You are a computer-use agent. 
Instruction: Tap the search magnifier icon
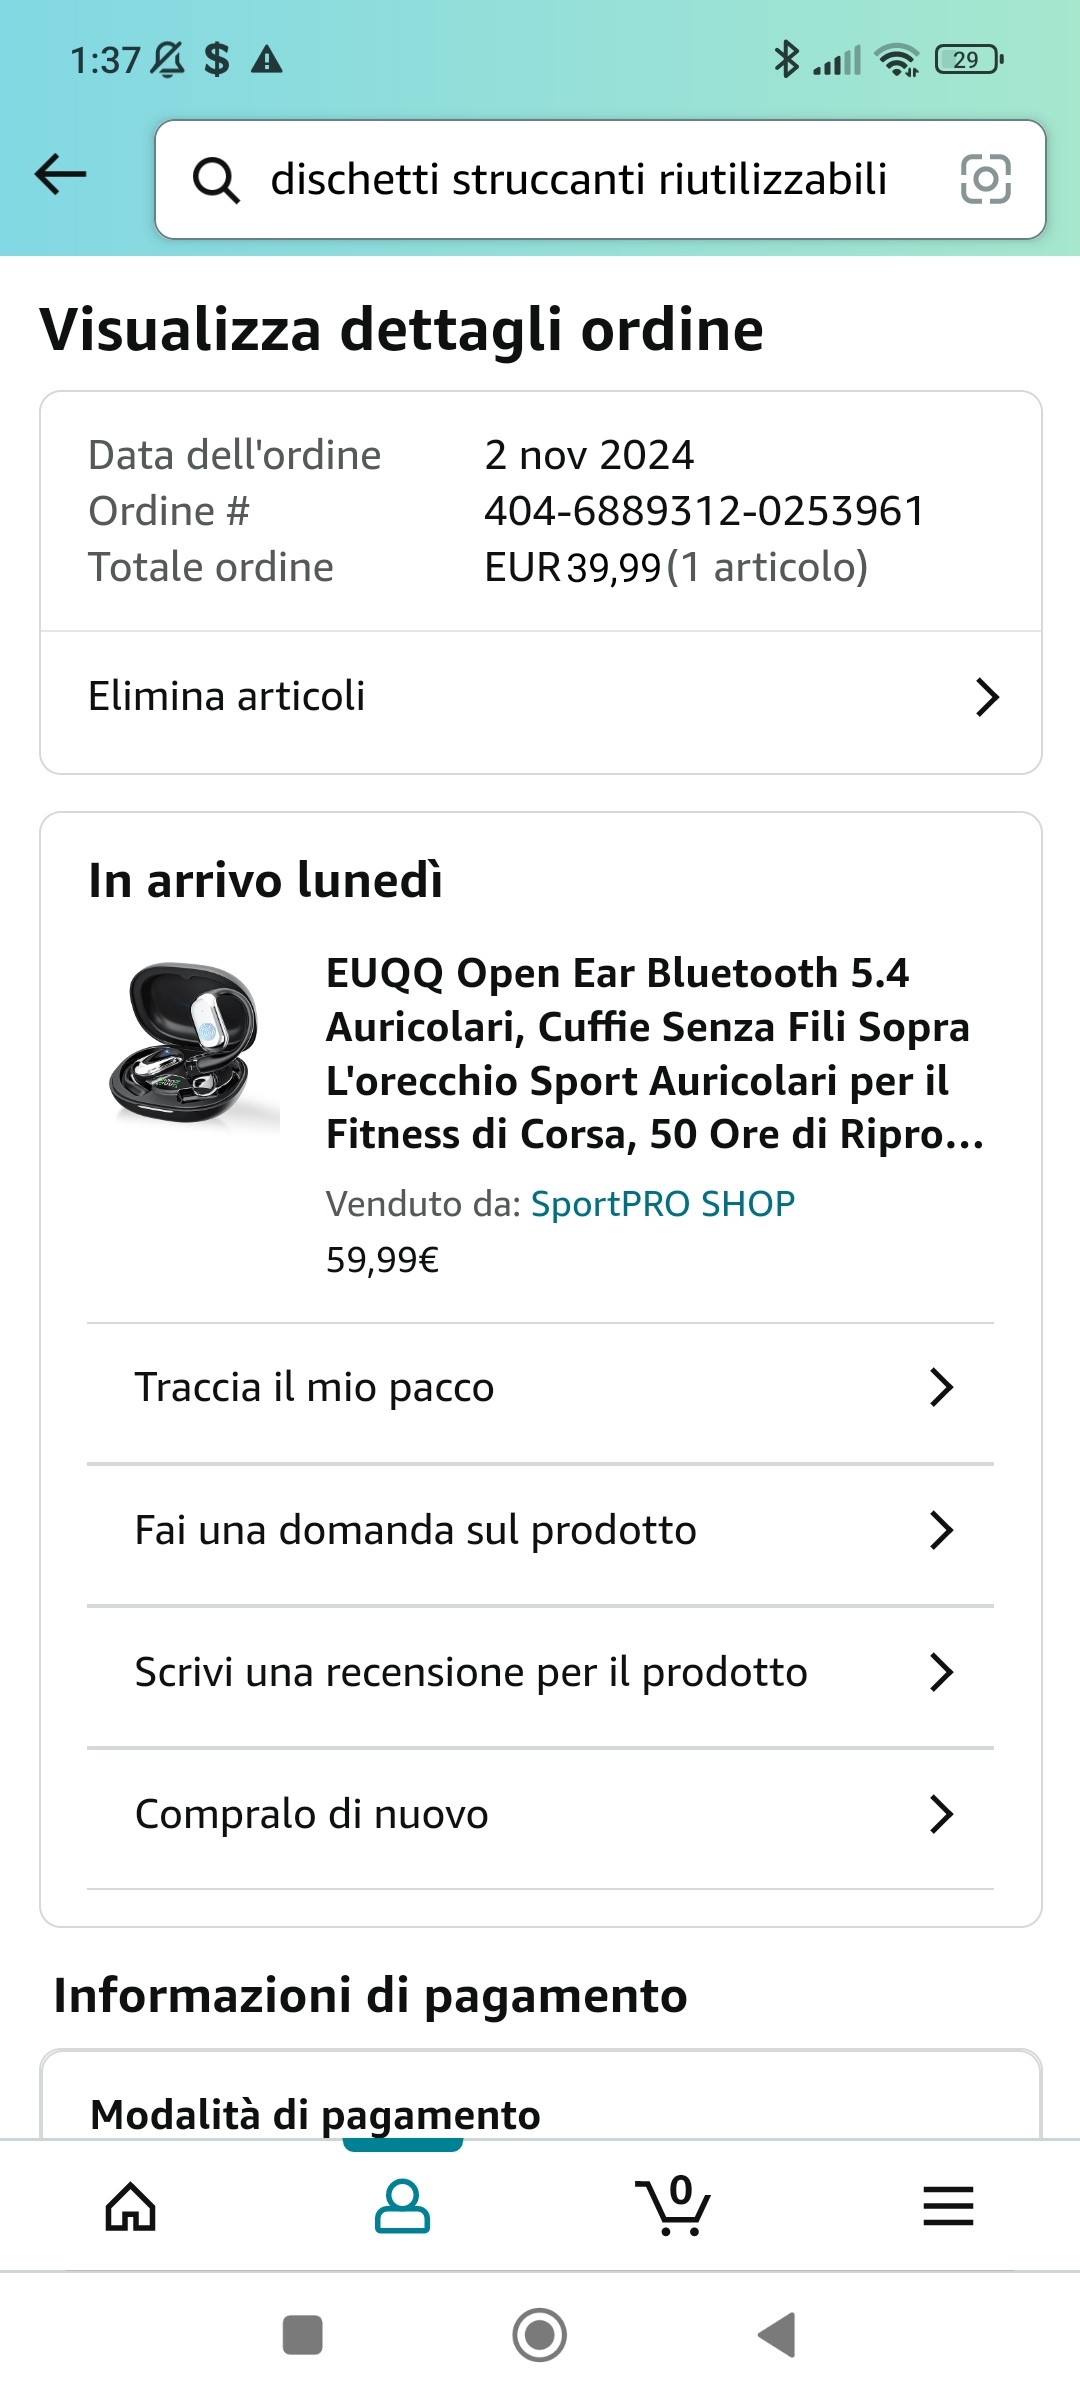(x=215, y=181)
